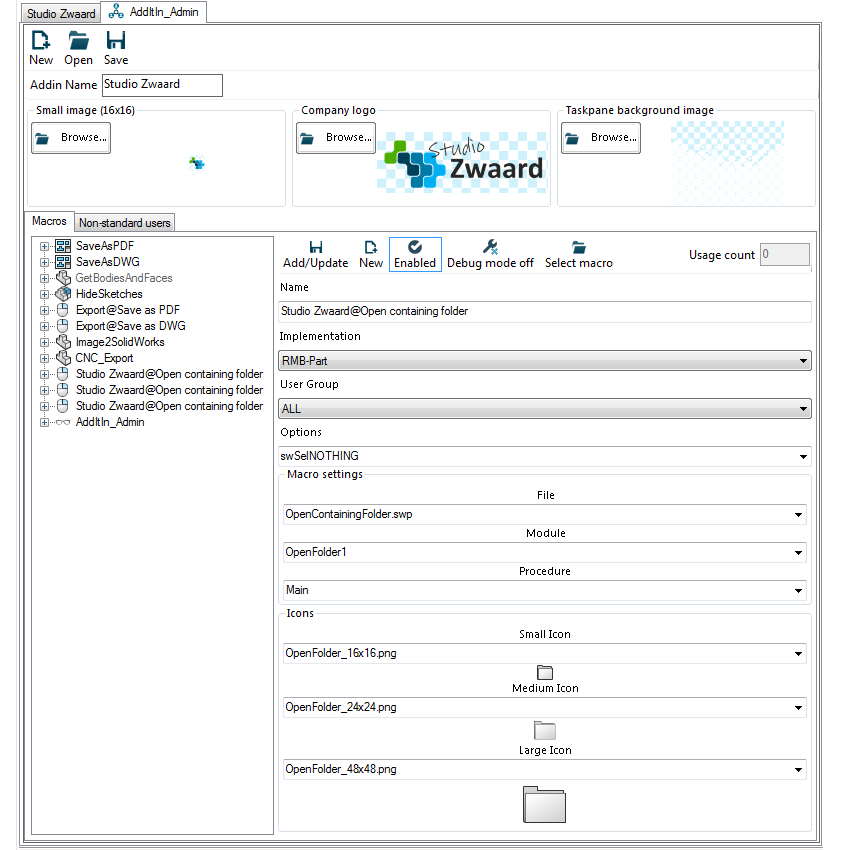This screenshot has height=850, width=850.
Task: Click the Medium Icon folder preview
Action: (545, 730)
